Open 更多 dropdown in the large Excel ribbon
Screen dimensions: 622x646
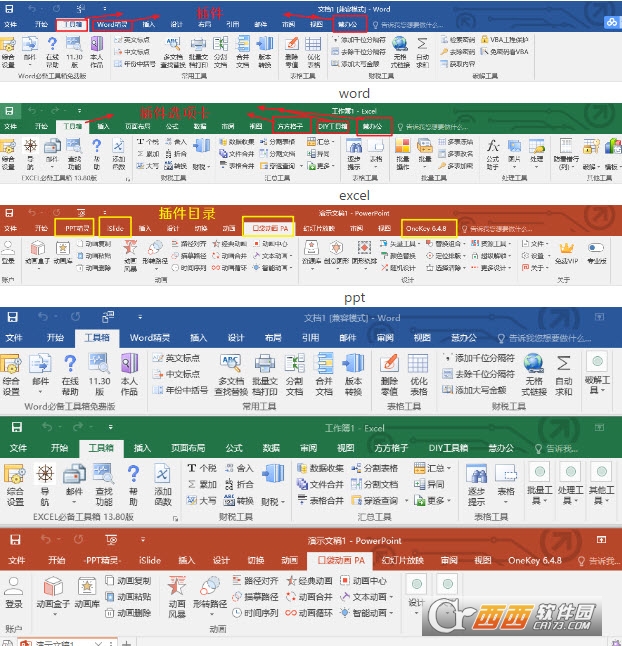click(x=432, y=501)
